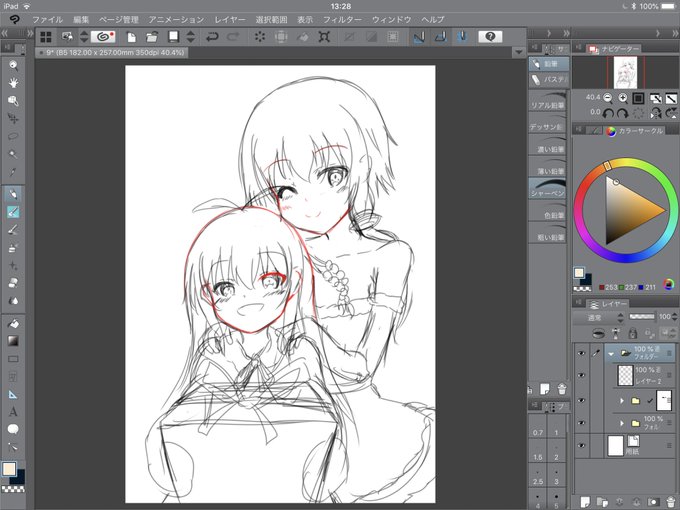Toggle visibility of the 用紙 paper layer
The width and height of the screenshot is (680, 510).
581,446
